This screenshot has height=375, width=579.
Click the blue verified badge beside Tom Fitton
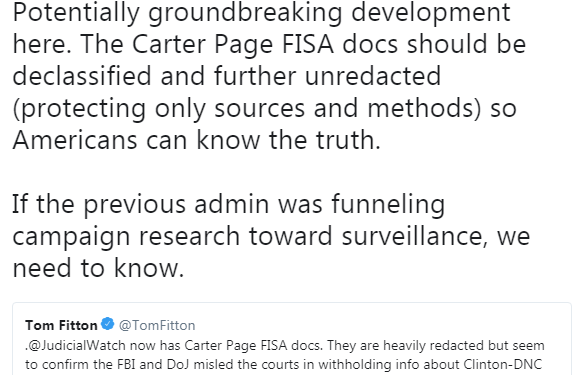coord(107,324)
